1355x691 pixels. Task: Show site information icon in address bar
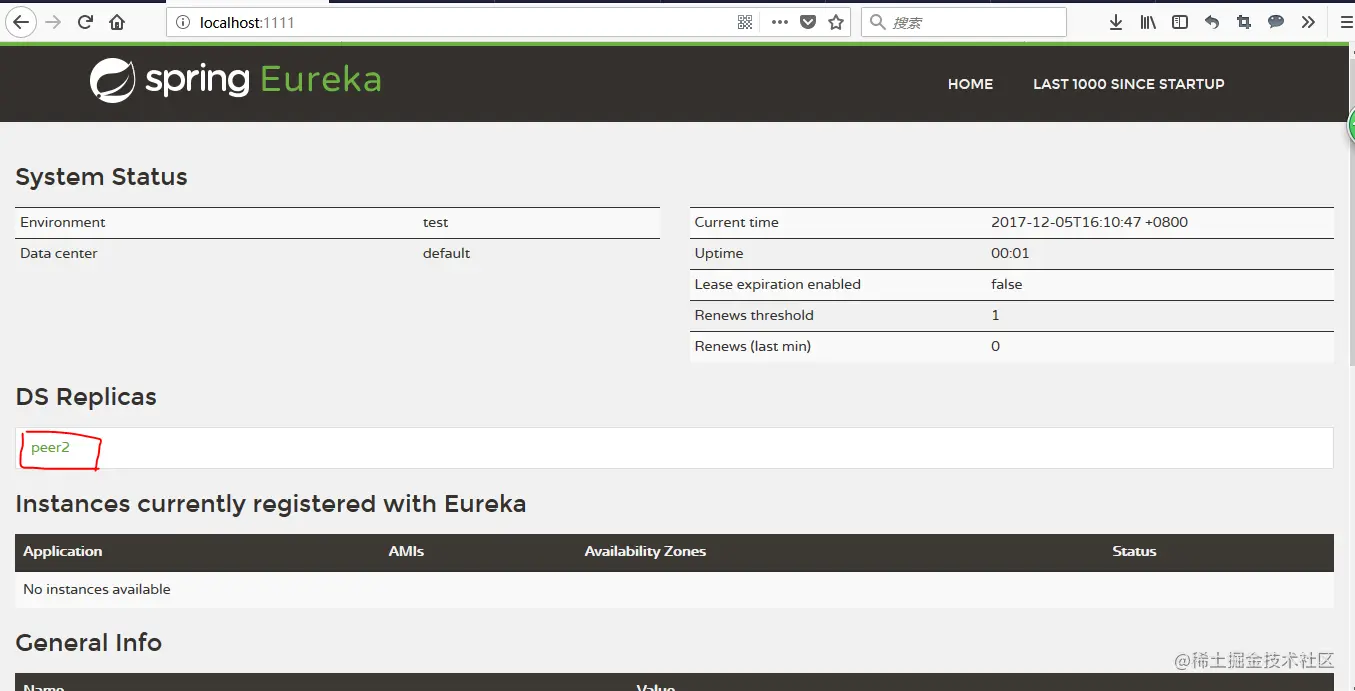(183, 22)
